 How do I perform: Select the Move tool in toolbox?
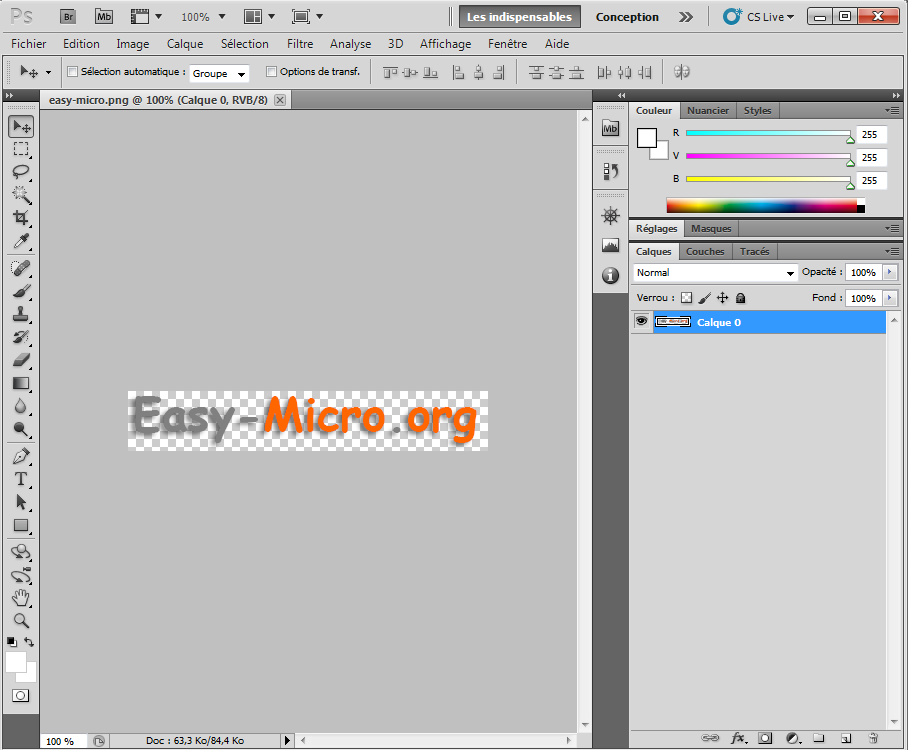coord(21,126)
